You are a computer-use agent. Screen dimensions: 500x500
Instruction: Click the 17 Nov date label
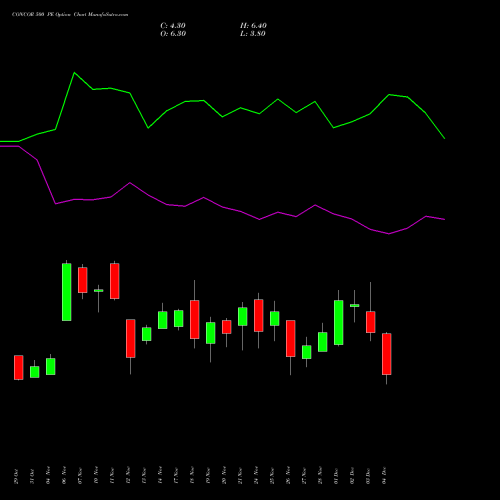176,475
